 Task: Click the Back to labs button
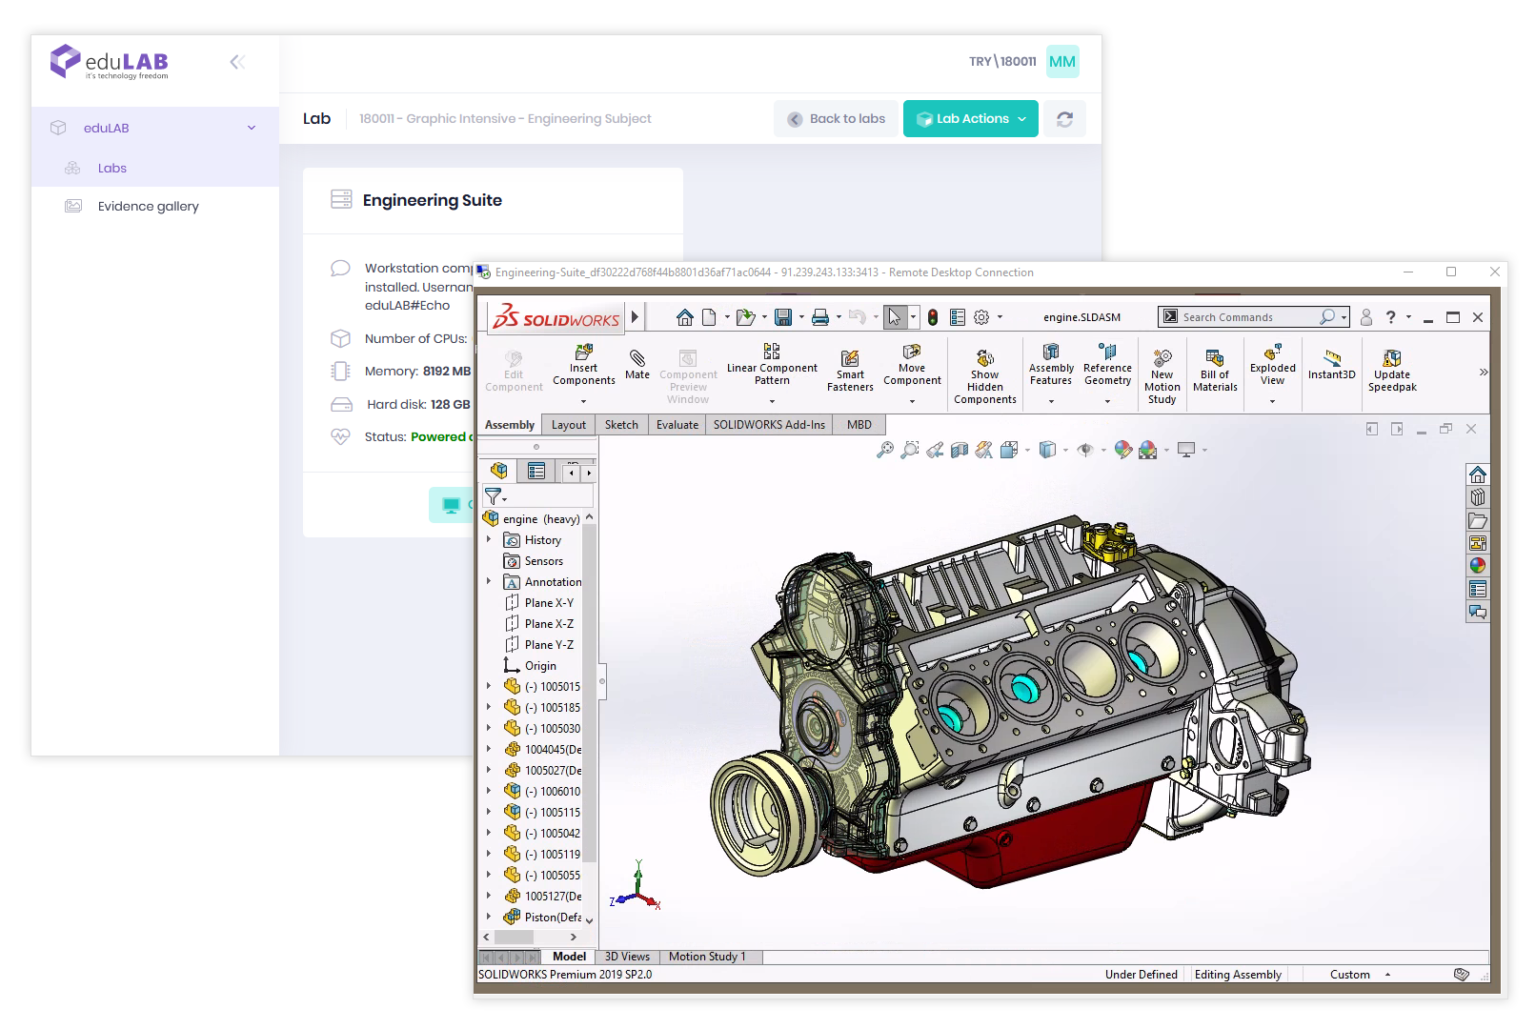(x=836, y=119)
